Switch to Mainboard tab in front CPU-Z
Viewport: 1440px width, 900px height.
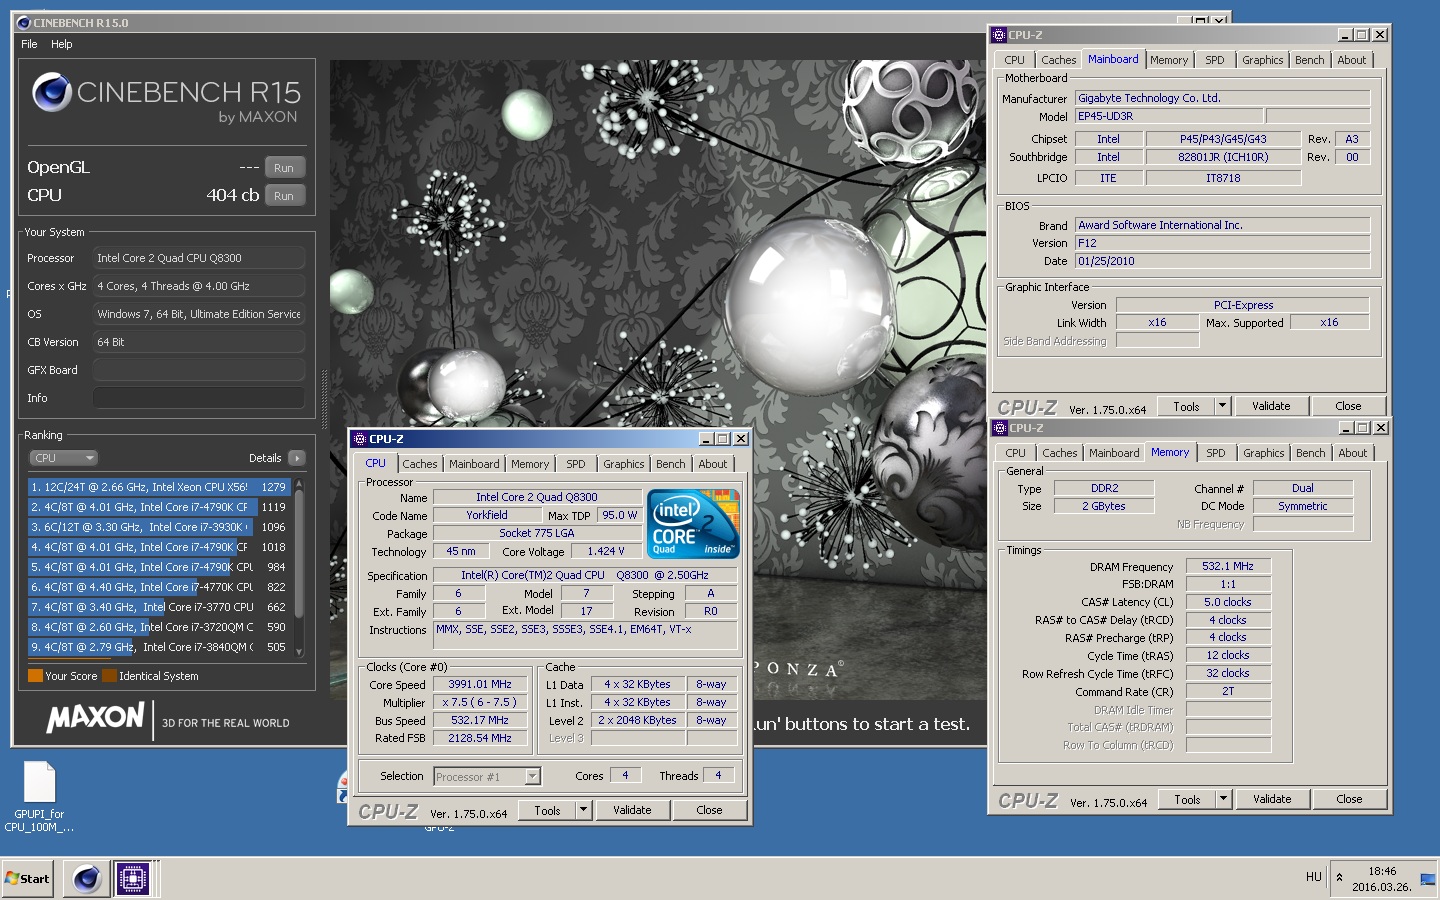pyautogui.click(x=474, y=464)
